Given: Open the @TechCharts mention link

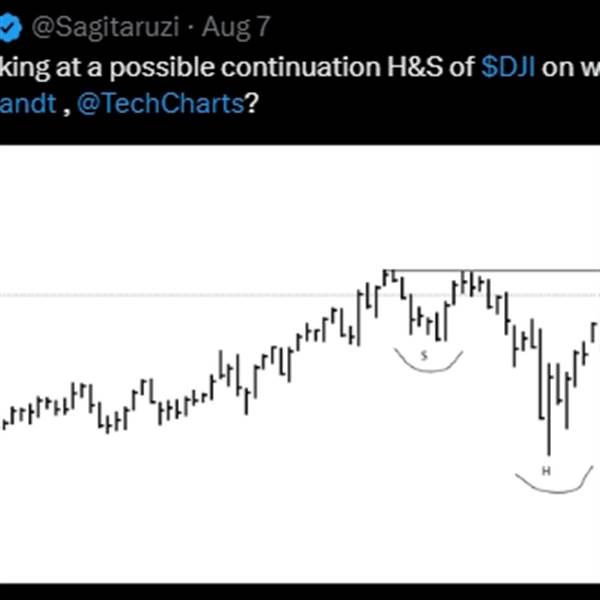Looking at the screenshot, I should point(160,103).
